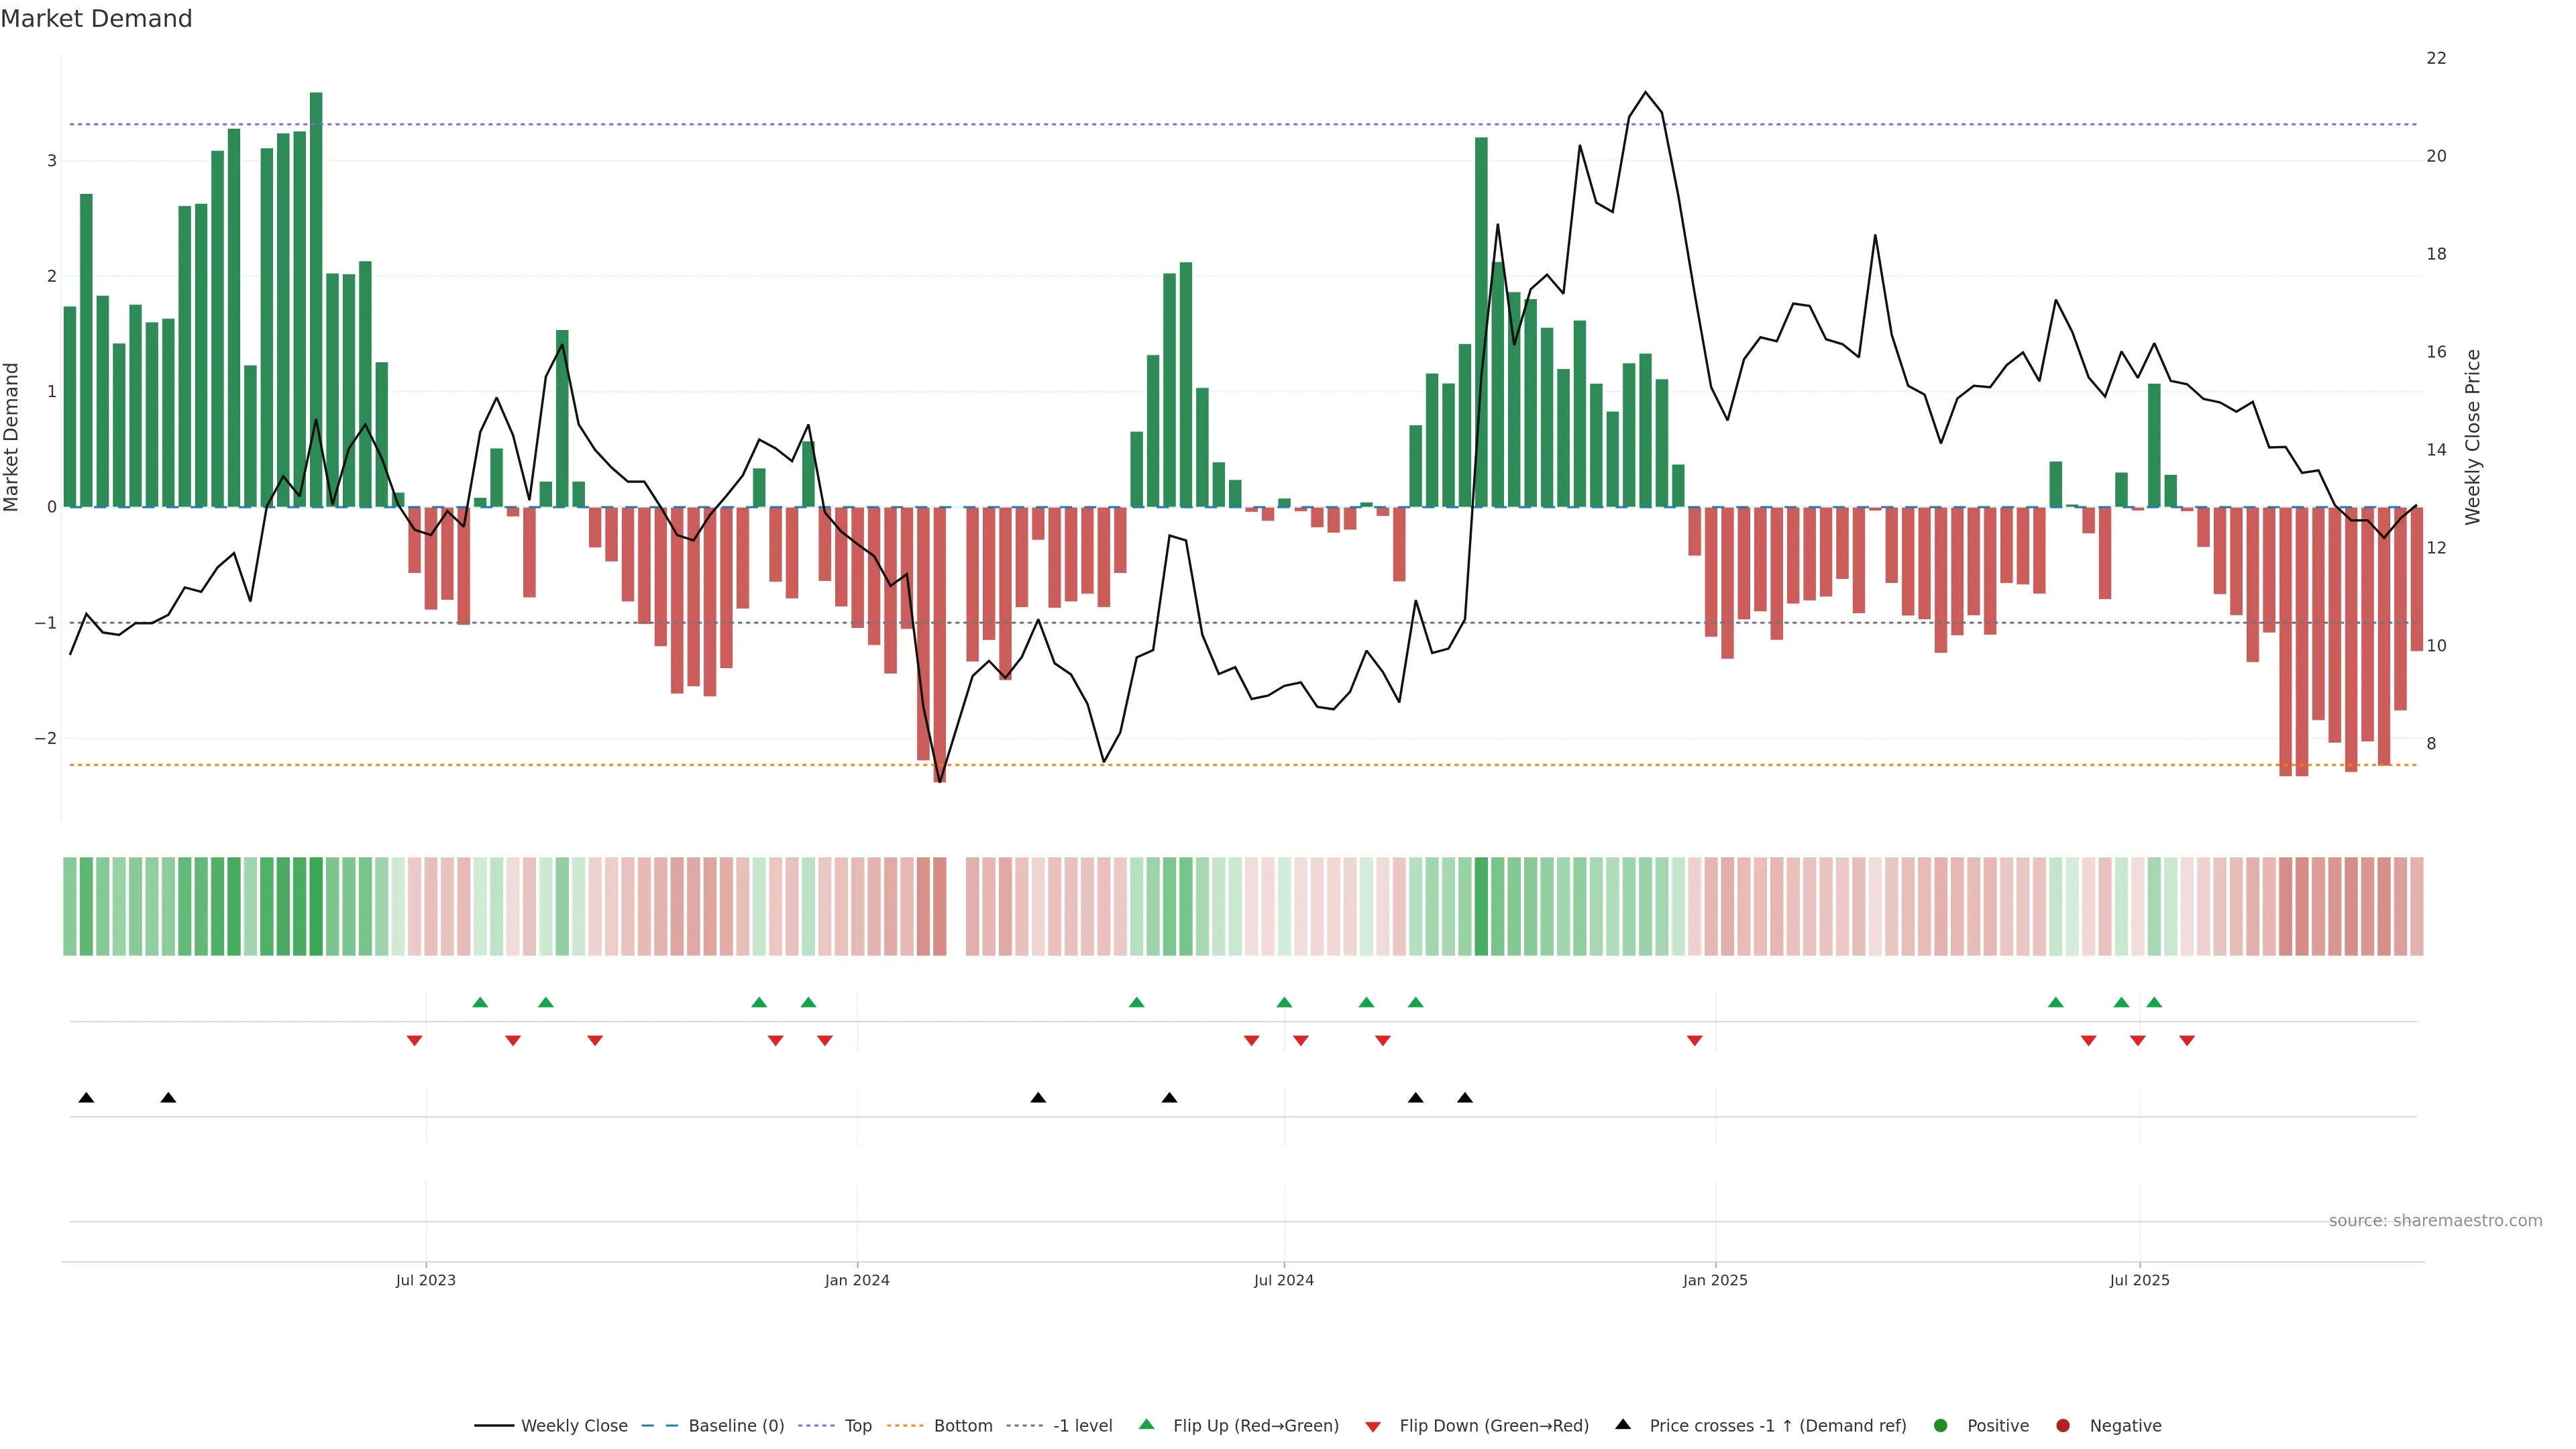Hide the -1 level legend series
This screenshot has width=2576, height=1449.
pyautogui.click(x=1082, y=1425)
